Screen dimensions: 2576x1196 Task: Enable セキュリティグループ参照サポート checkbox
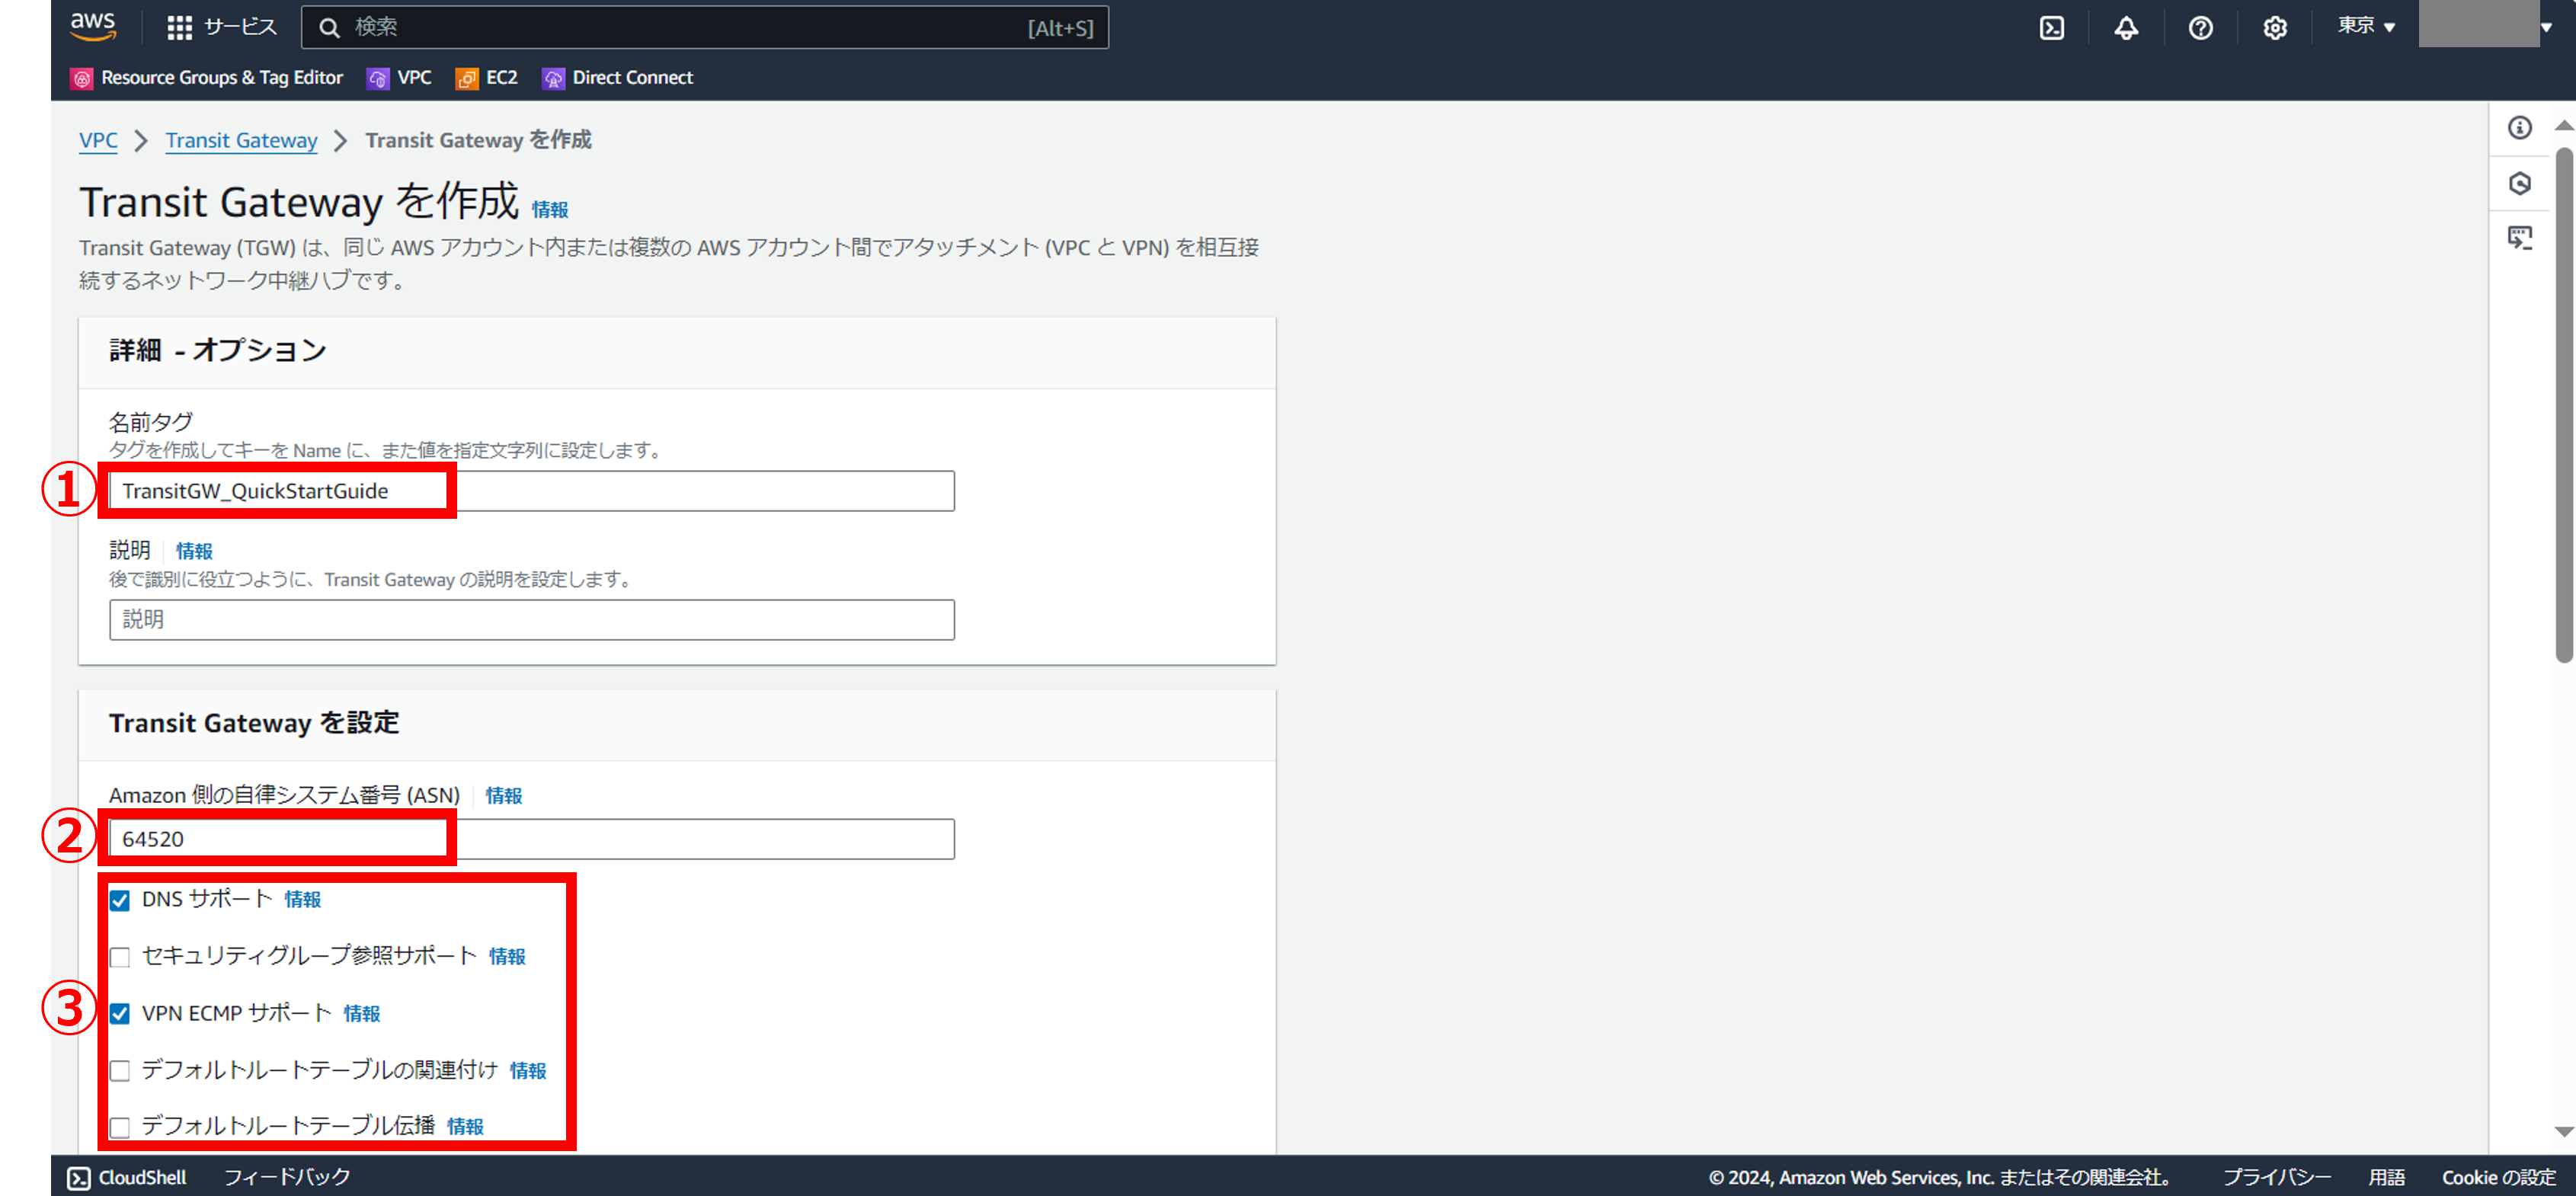pyautogui.click(x=120, y=957)
